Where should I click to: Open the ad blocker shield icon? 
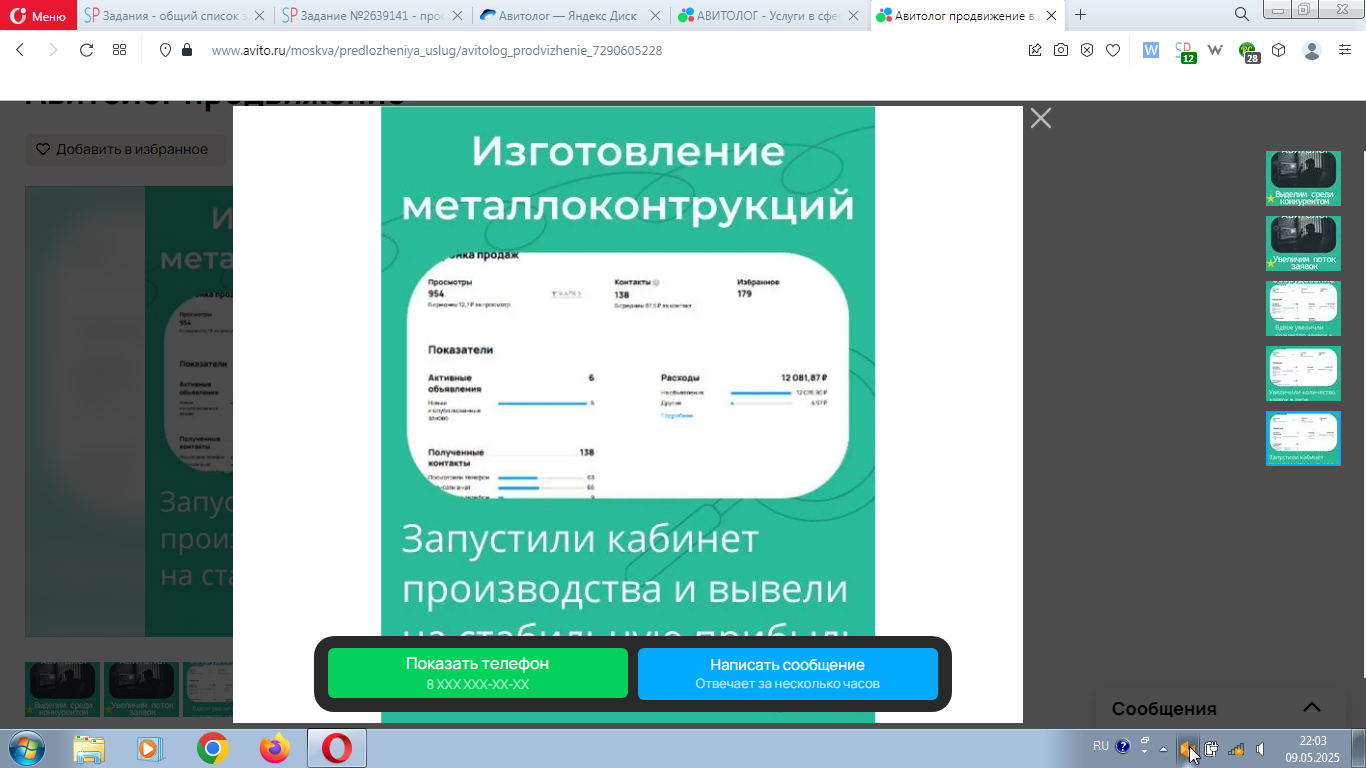click(x=1087, y=50)
